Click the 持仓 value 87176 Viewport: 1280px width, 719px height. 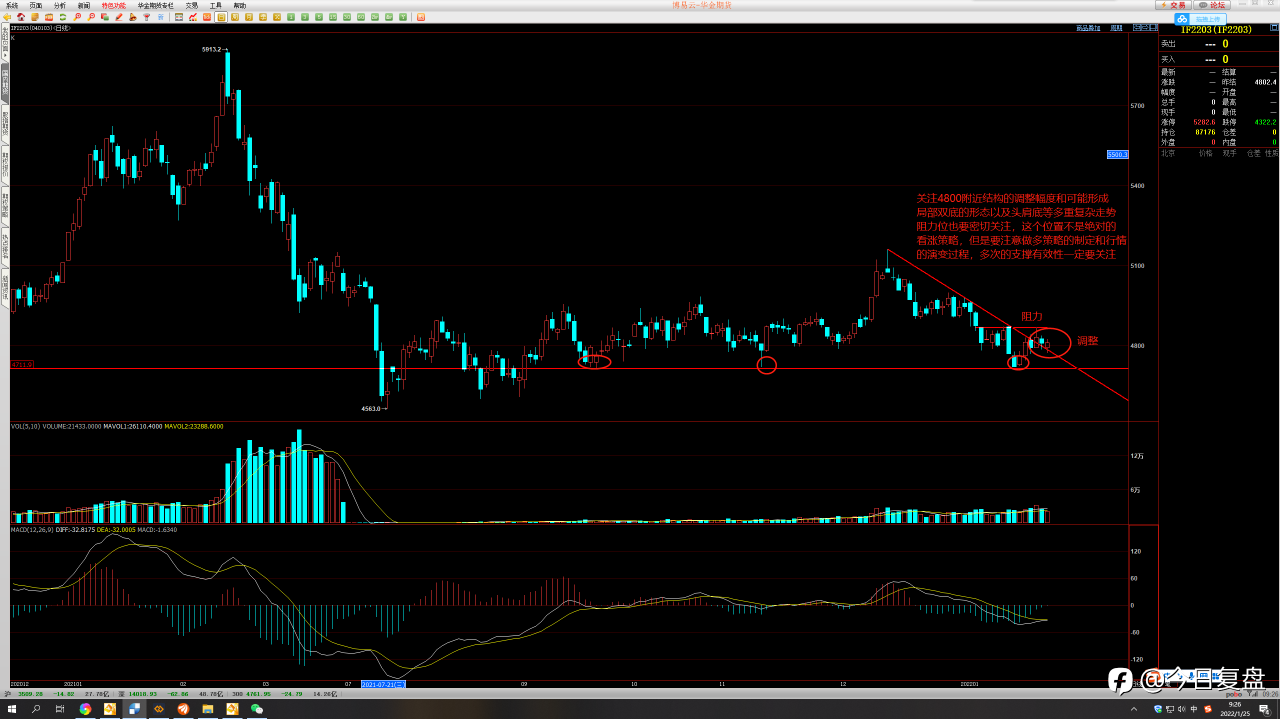tap(1205, 132)
